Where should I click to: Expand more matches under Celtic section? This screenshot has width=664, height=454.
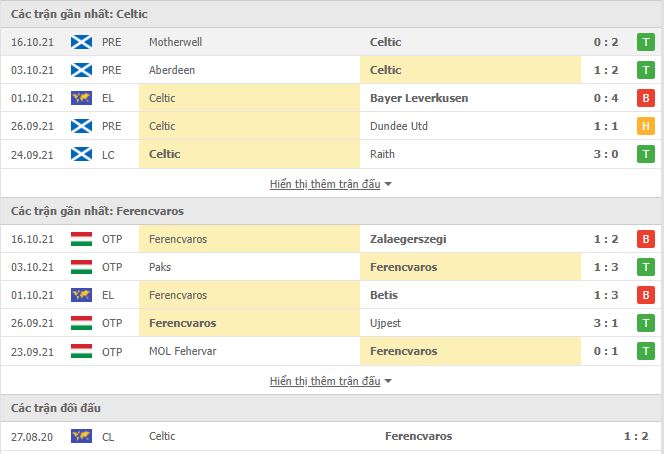point(330,184)
